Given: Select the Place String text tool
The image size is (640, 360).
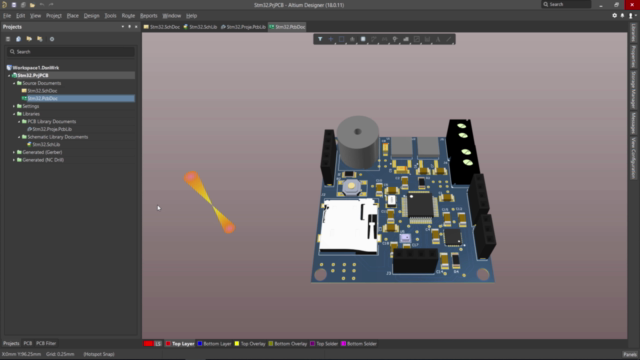Looking at the screenshot, I should click(438, 39).
